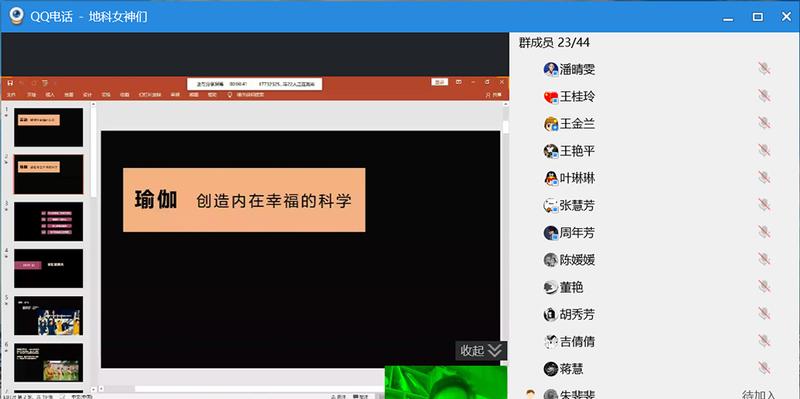
Task: Click the muted microphone icon for 王桂玲
Action: point(764,96)
